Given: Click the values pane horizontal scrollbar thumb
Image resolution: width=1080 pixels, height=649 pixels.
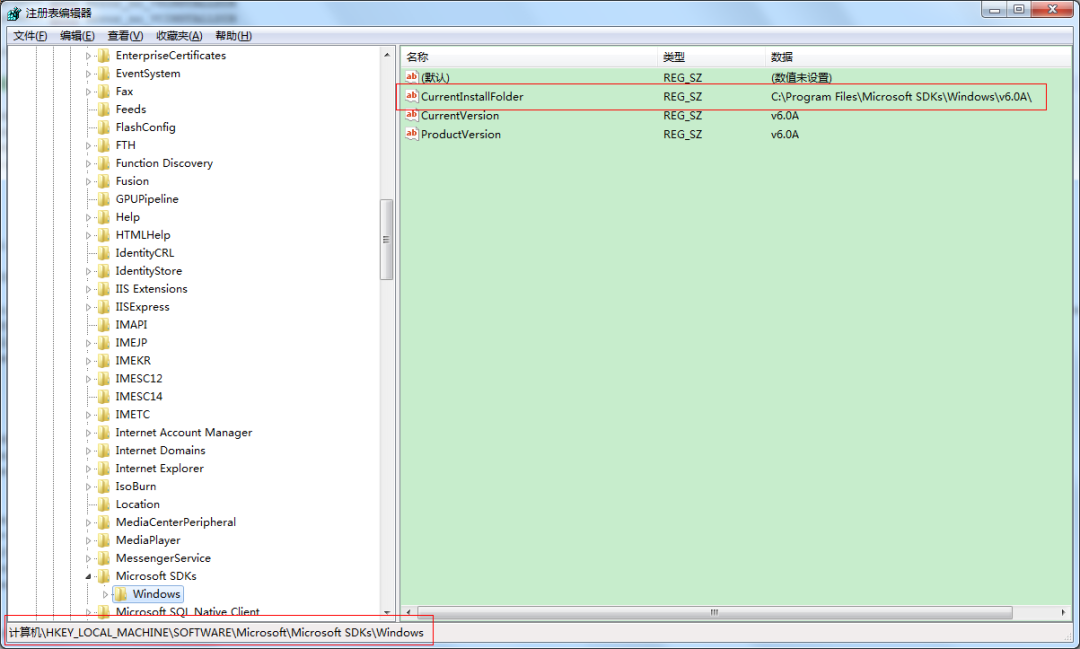Looking at the screenshot, I should pyautogui.click(x=714, y=612).
